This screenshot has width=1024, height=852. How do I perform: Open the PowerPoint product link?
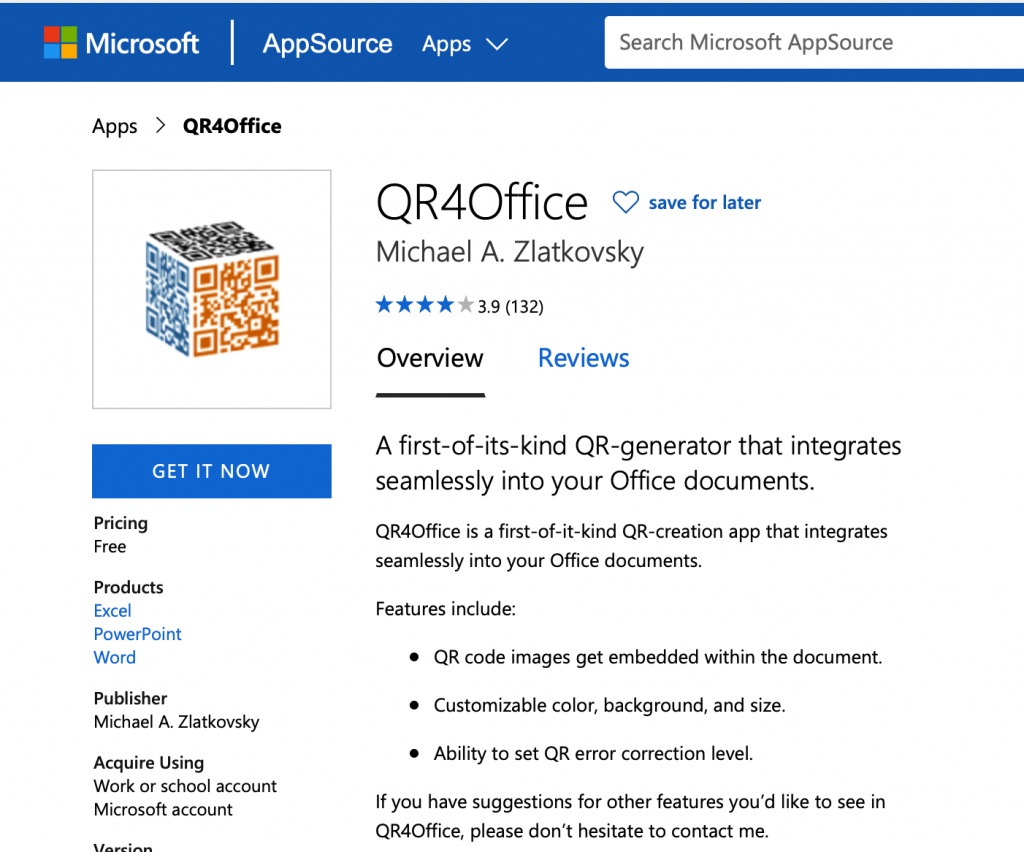tap(137, 634)
